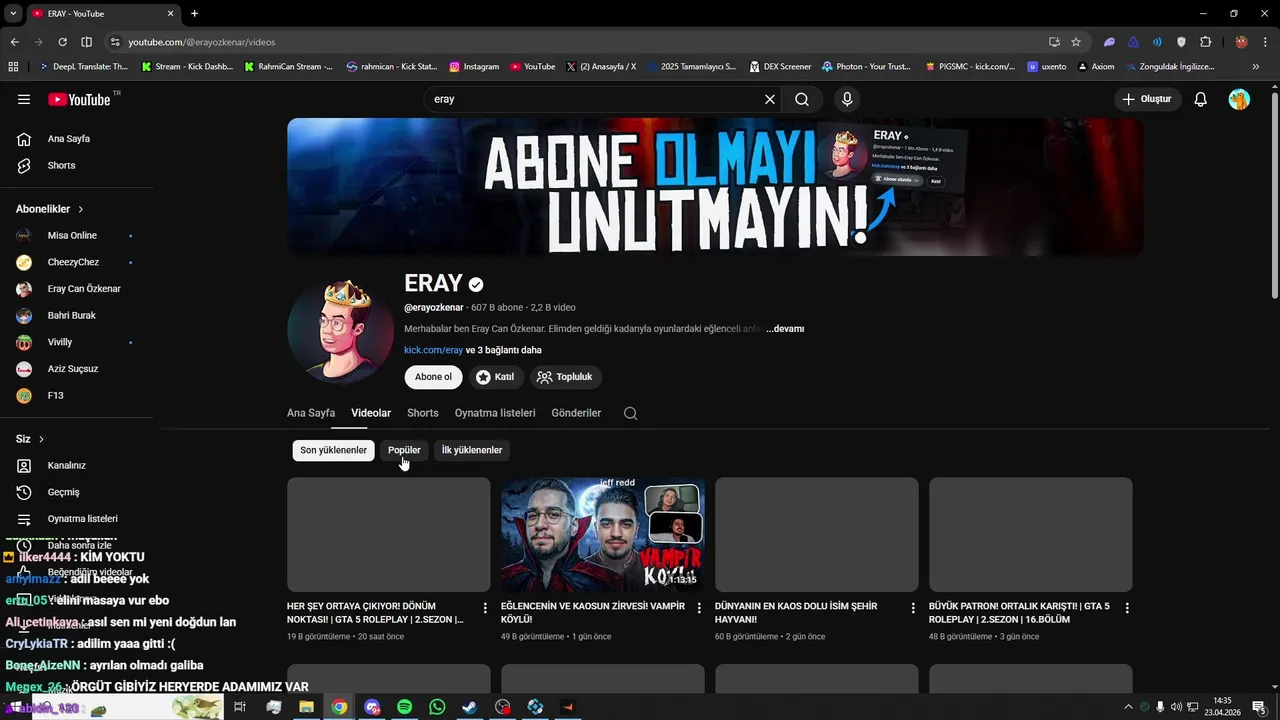
Task: Click the Oluştur create button
Action: click(x=1148, y=99)
